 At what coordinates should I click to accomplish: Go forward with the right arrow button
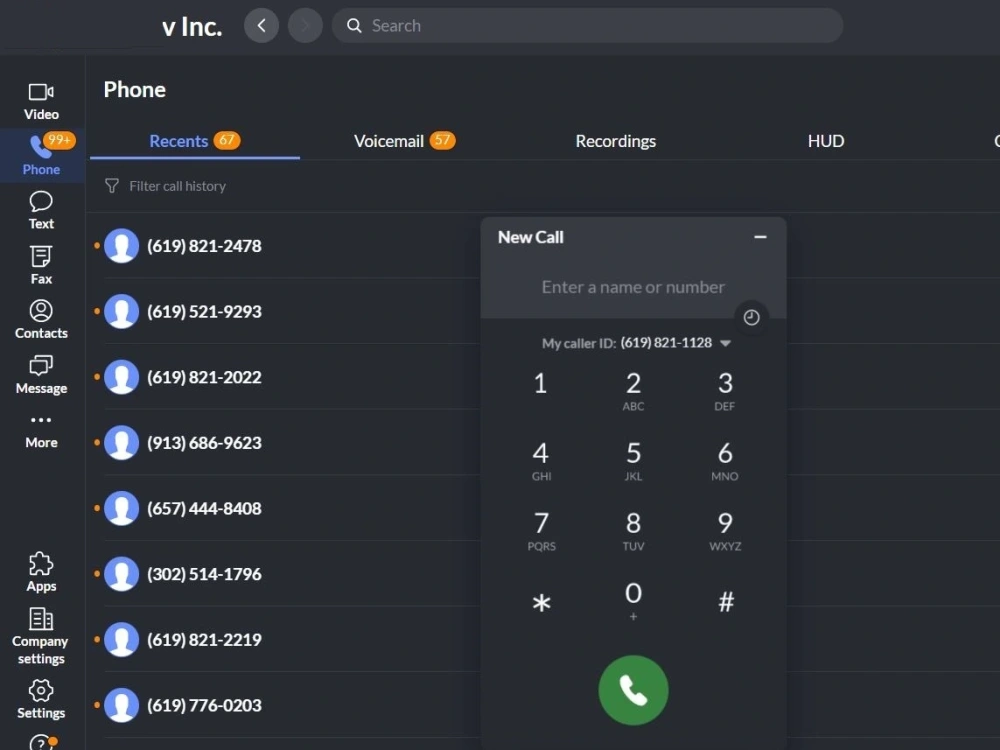305,26
